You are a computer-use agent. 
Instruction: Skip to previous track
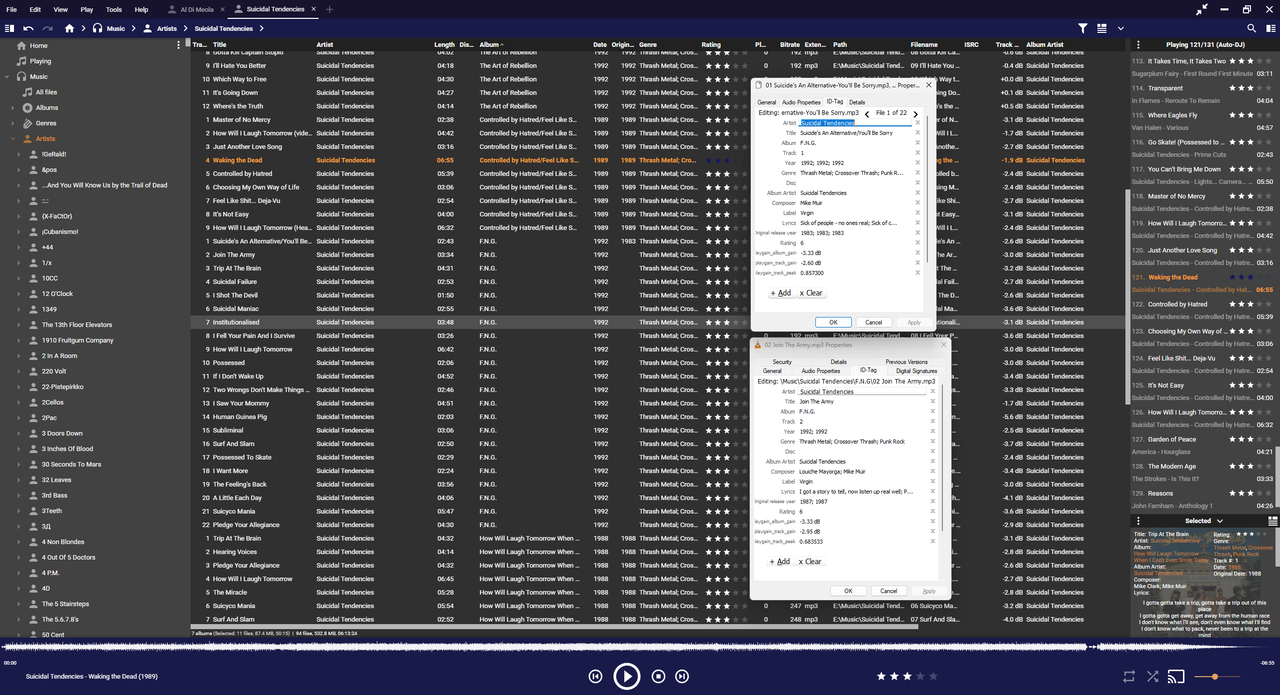pos(595,677)
